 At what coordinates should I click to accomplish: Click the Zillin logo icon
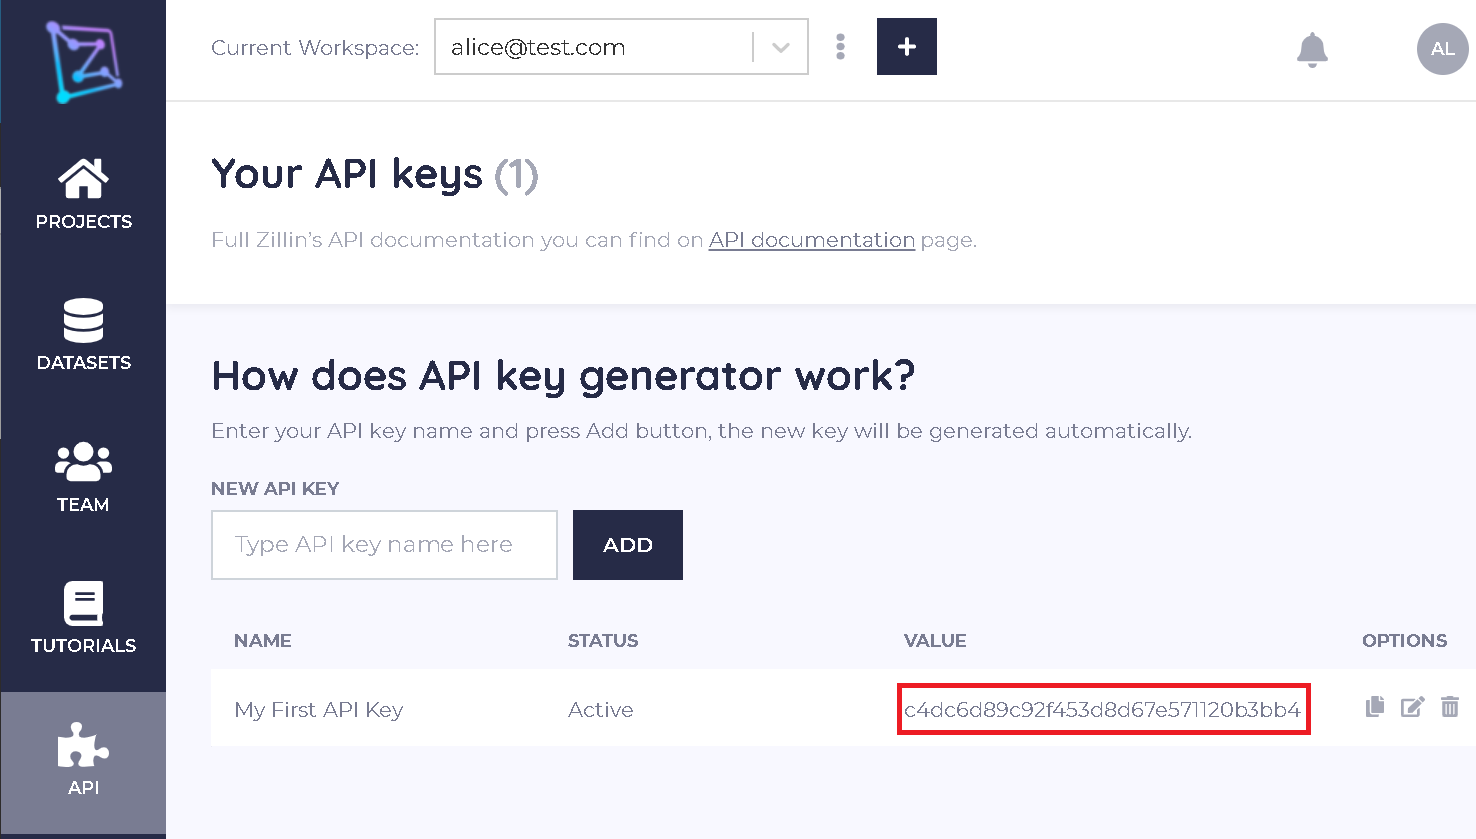coord(83,62)
